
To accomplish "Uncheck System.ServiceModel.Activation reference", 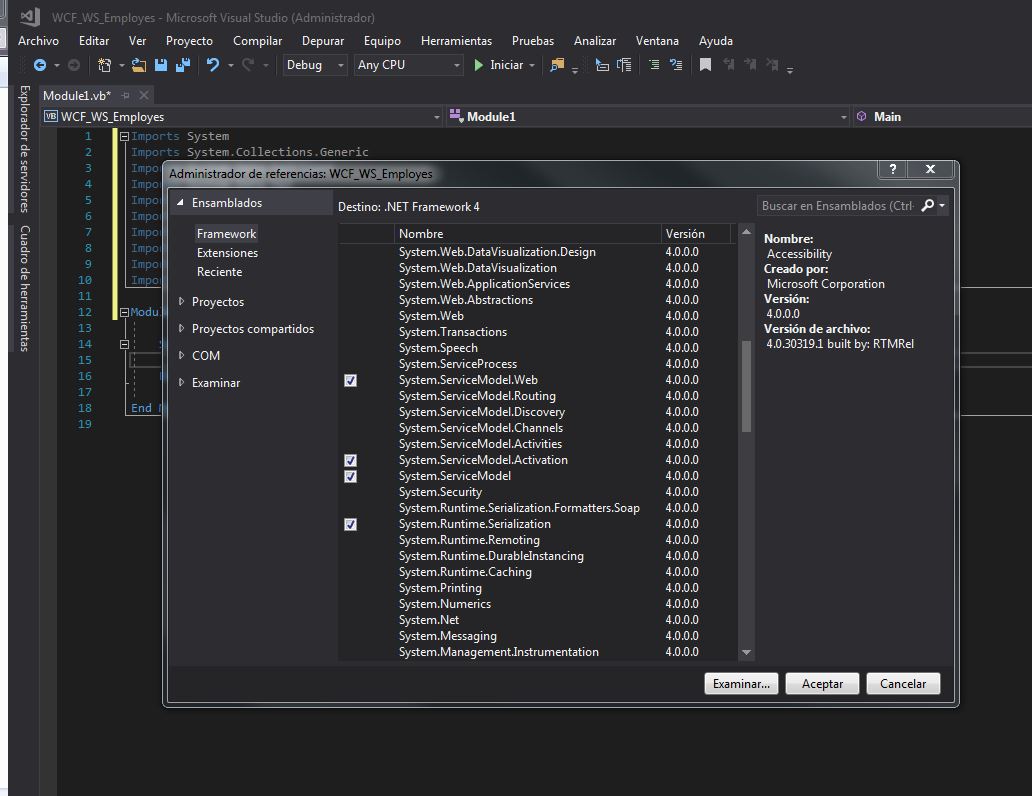I will tap(350, 460).
